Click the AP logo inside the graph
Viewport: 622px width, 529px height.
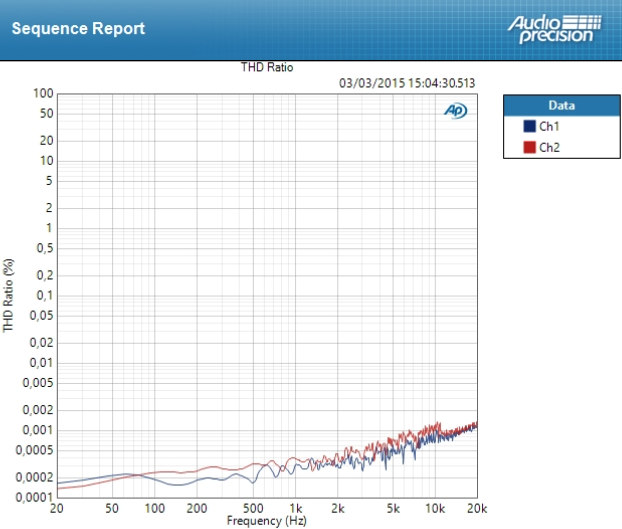455,110
